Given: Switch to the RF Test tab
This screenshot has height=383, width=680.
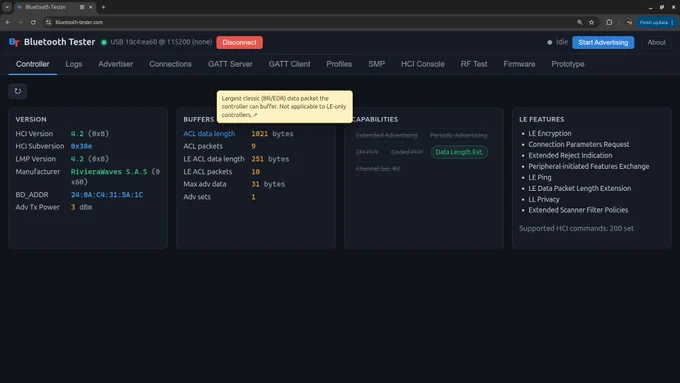Looking at the screenshot, I should (x=474, y=64).
